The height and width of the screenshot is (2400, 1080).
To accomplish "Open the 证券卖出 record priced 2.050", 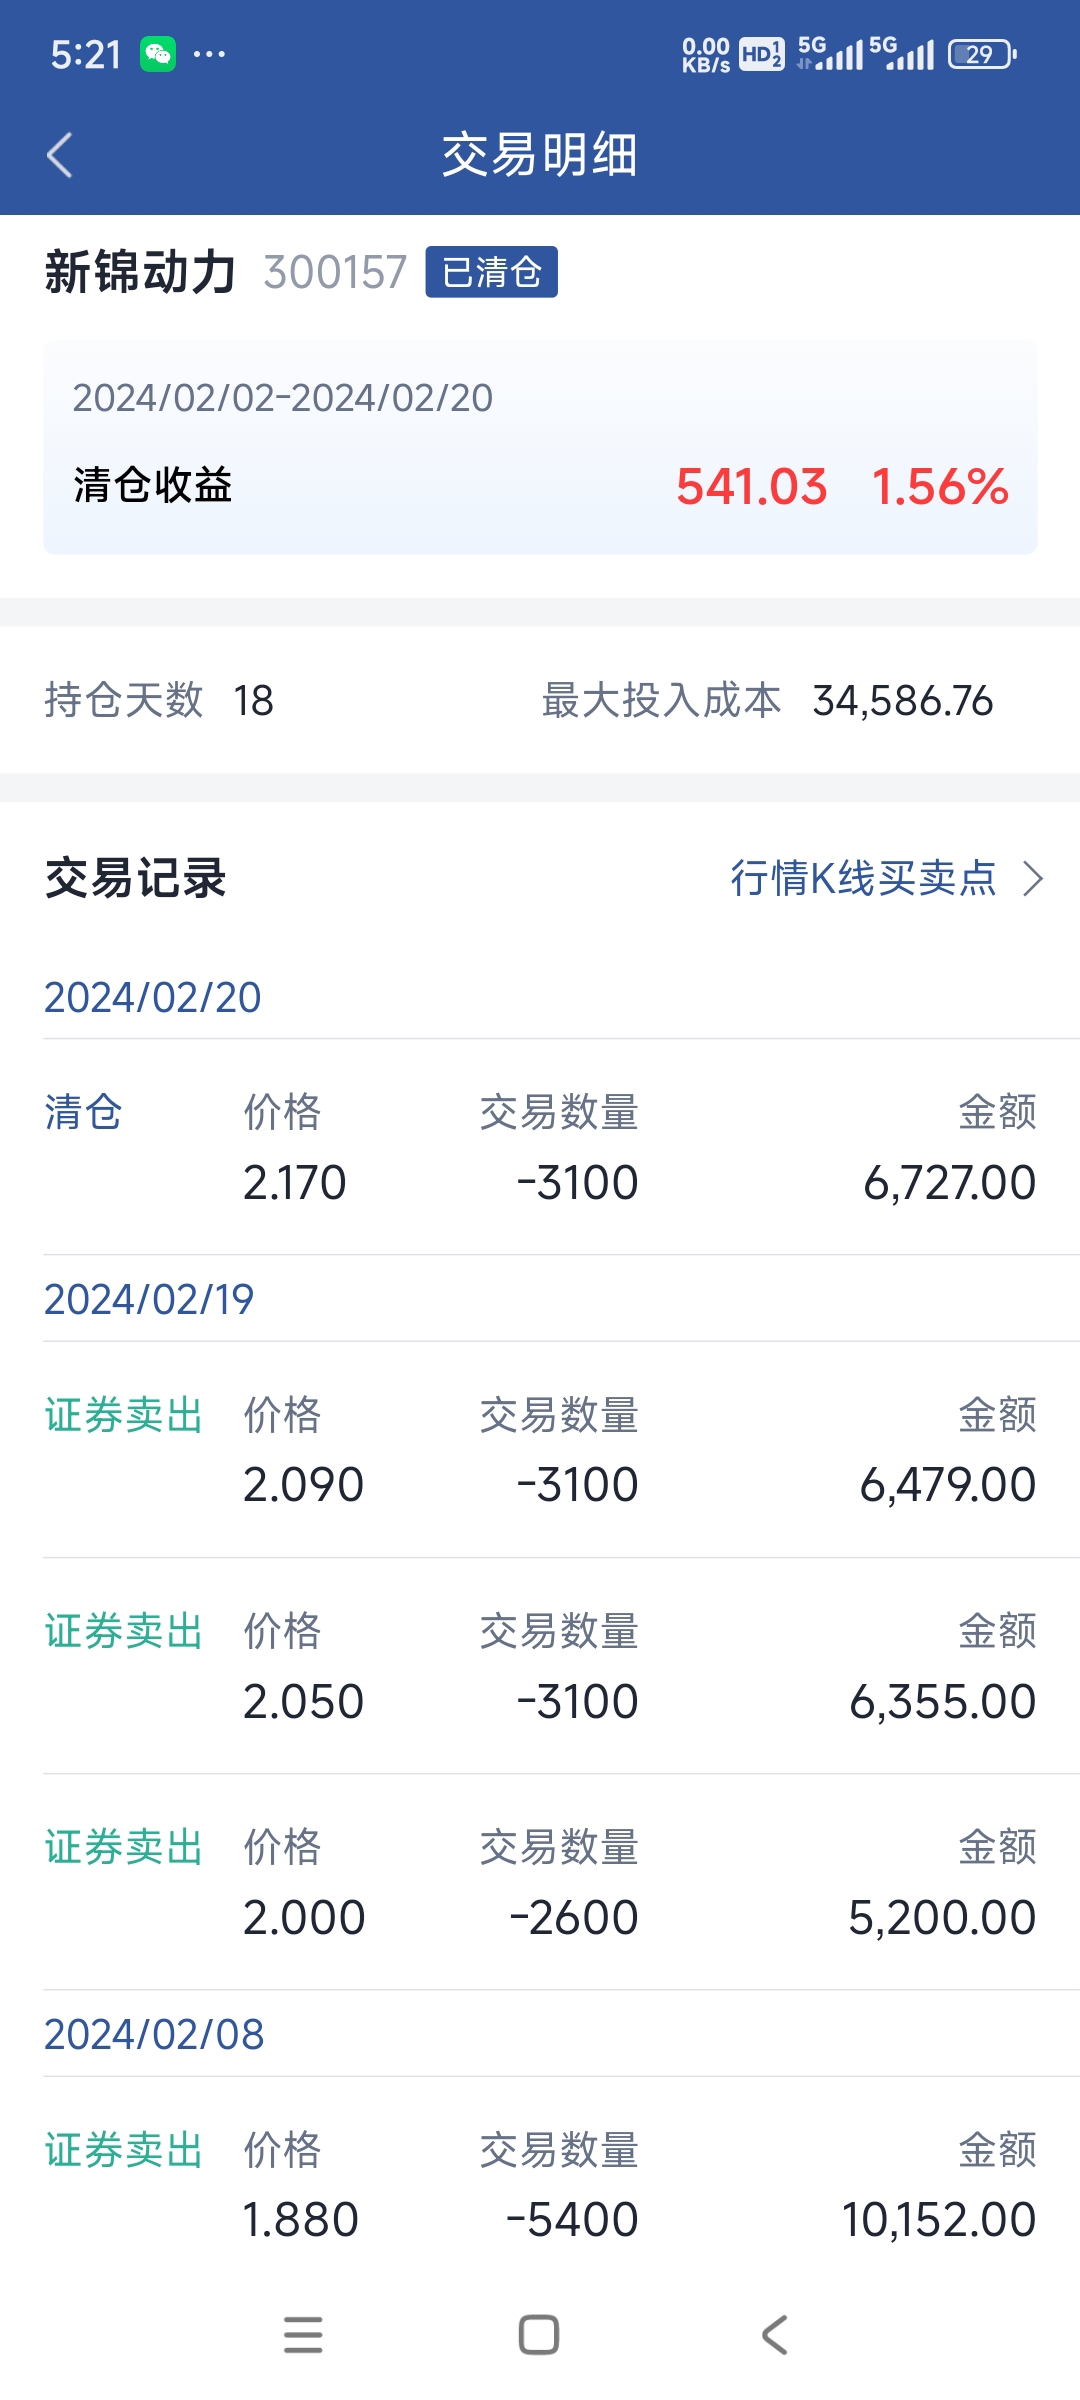I will point(540,1666).
